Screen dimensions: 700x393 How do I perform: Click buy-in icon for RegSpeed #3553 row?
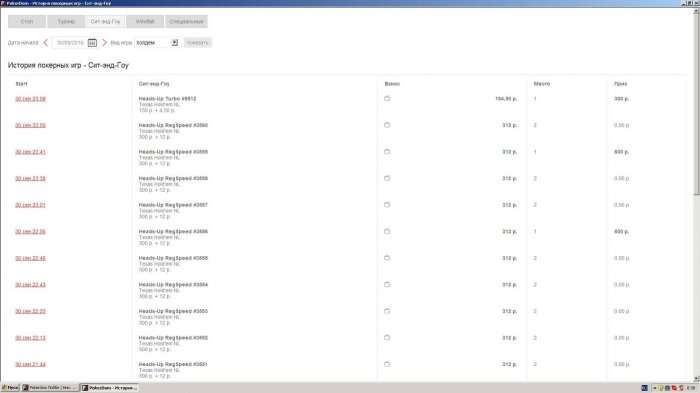click(387, 311)
